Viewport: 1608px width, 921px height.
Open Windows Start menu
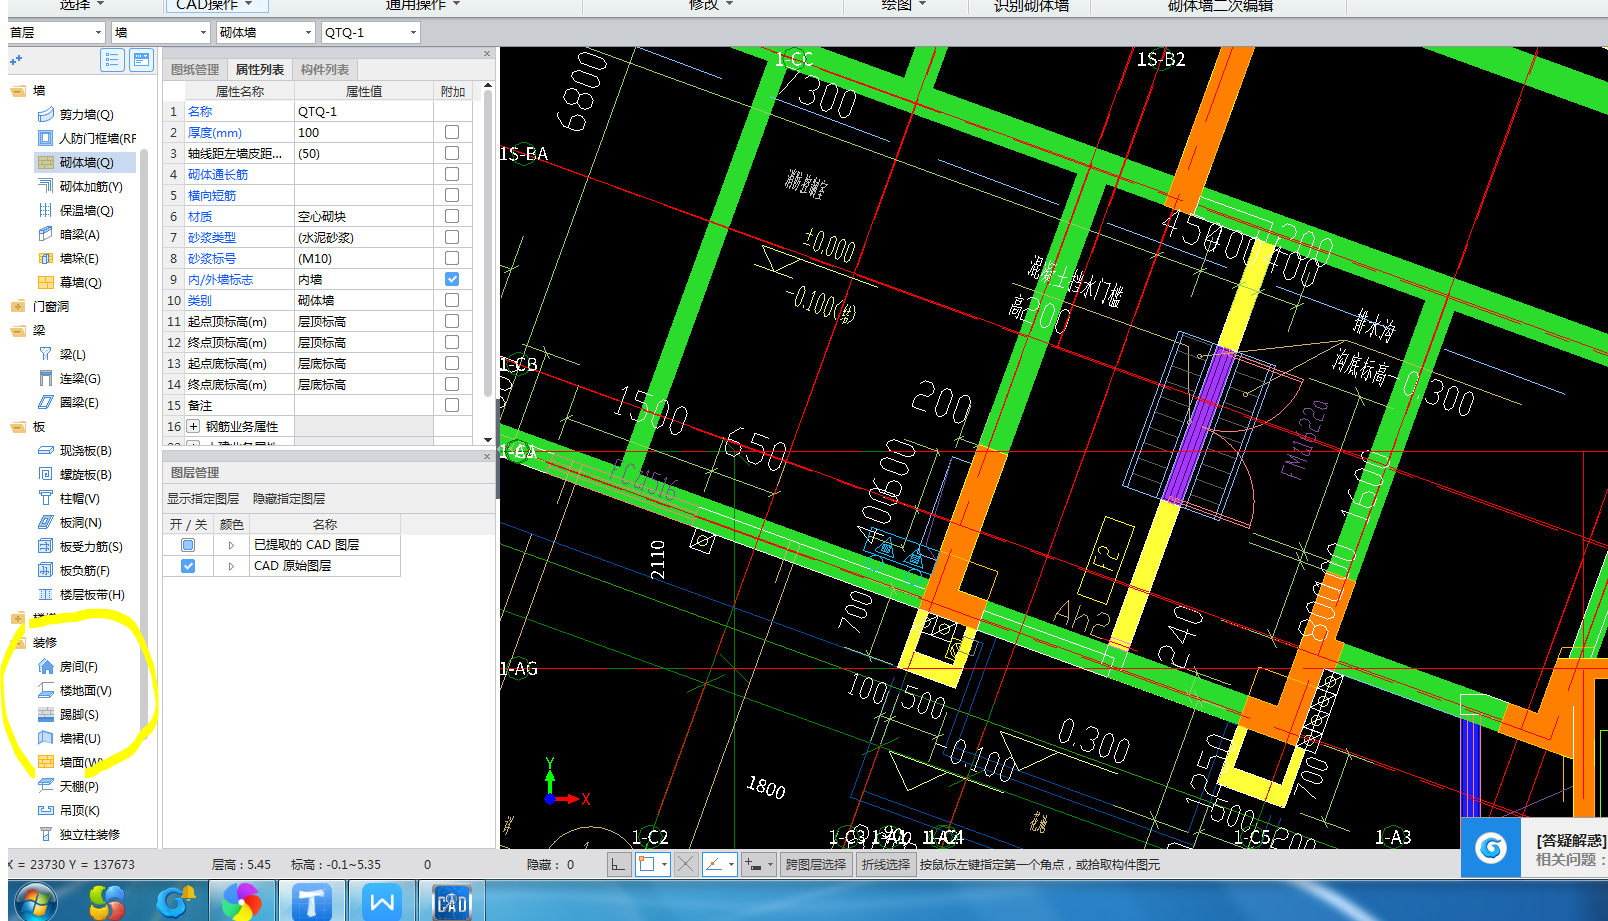coord(35,904)
